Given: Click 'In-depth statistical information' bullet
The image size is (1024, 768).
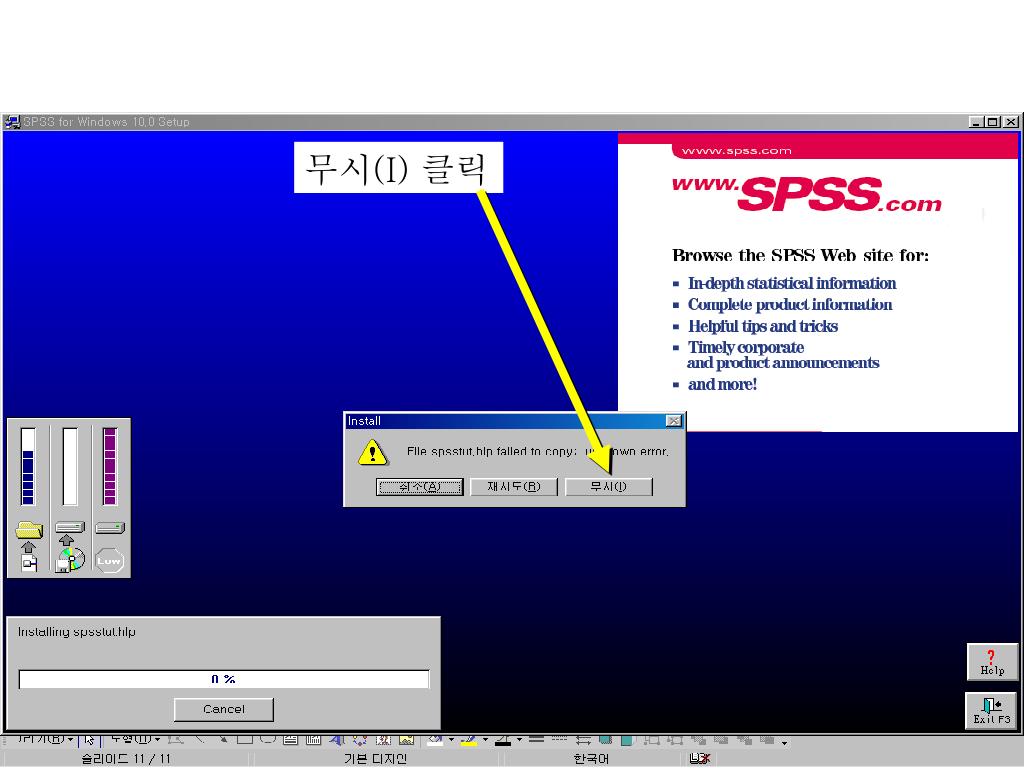Looking at the screenshot, I should coord(792,283).
